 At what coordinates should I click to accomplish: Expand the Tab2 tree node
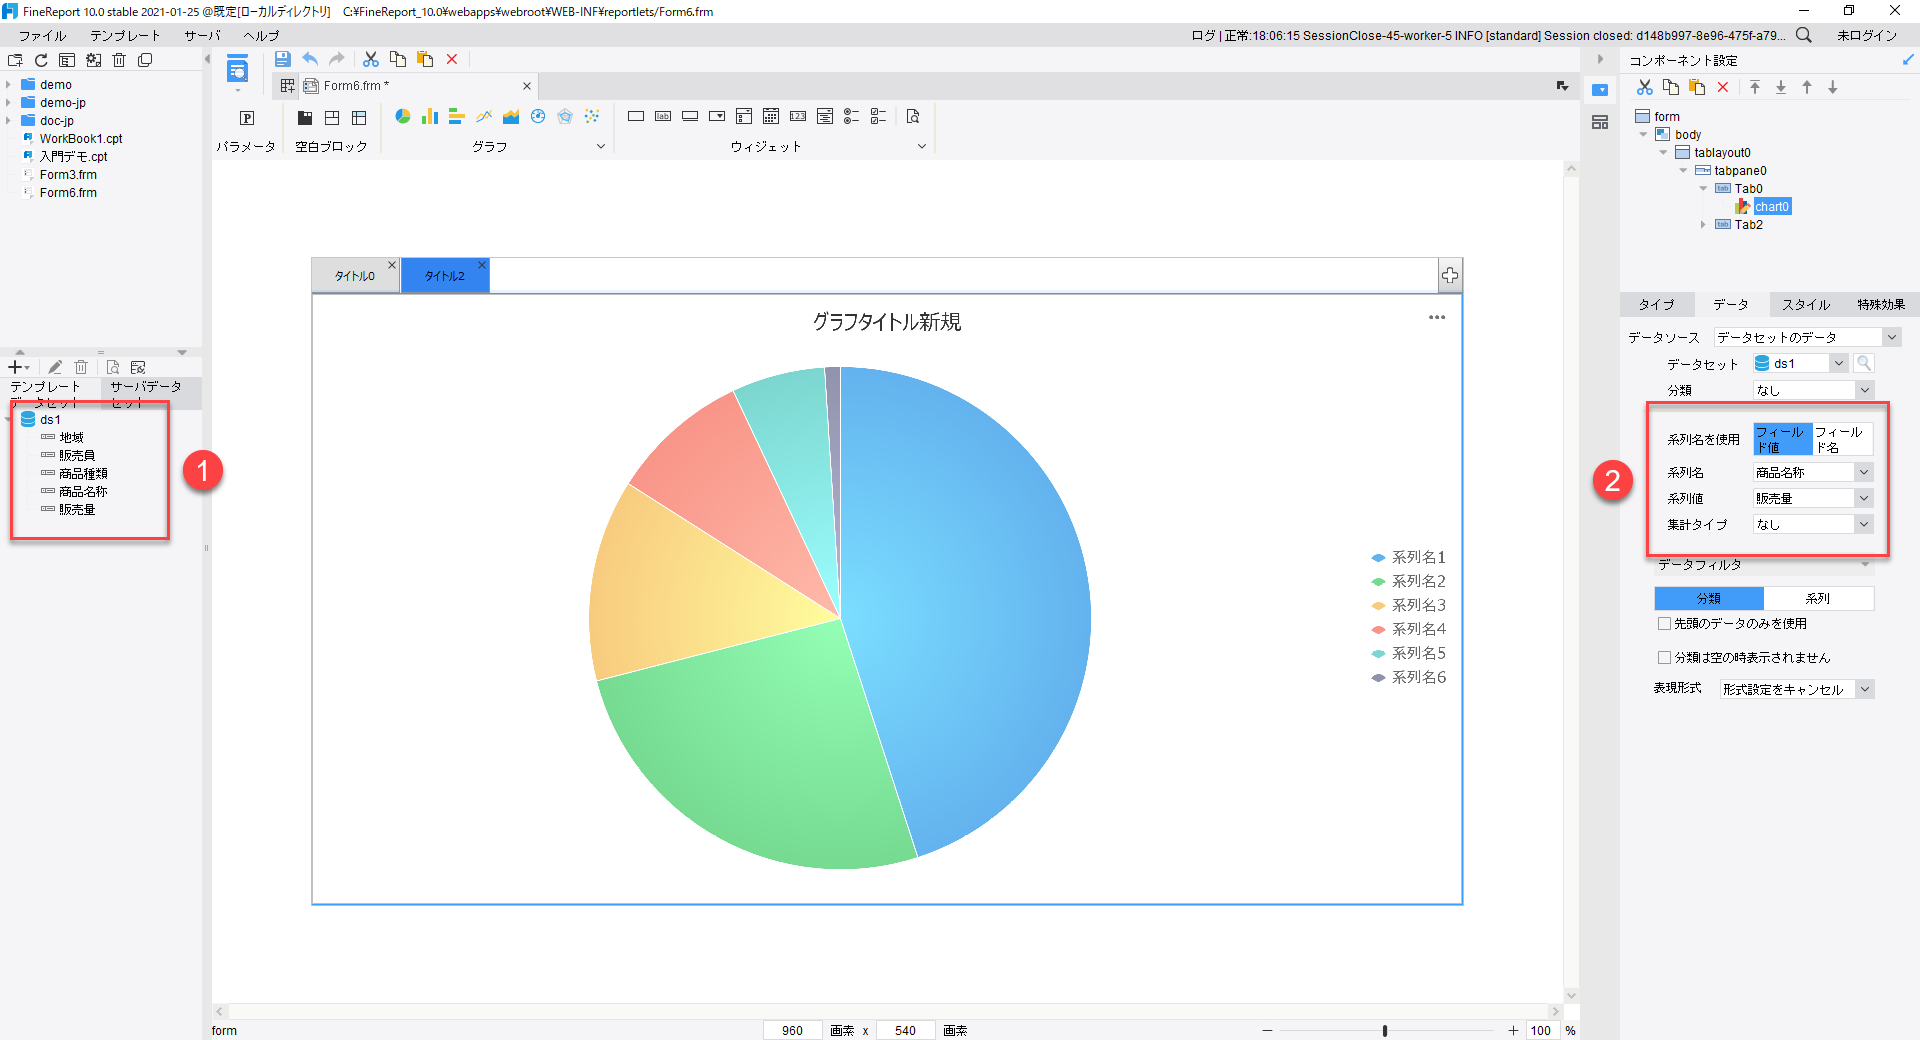coord(1703,225)
